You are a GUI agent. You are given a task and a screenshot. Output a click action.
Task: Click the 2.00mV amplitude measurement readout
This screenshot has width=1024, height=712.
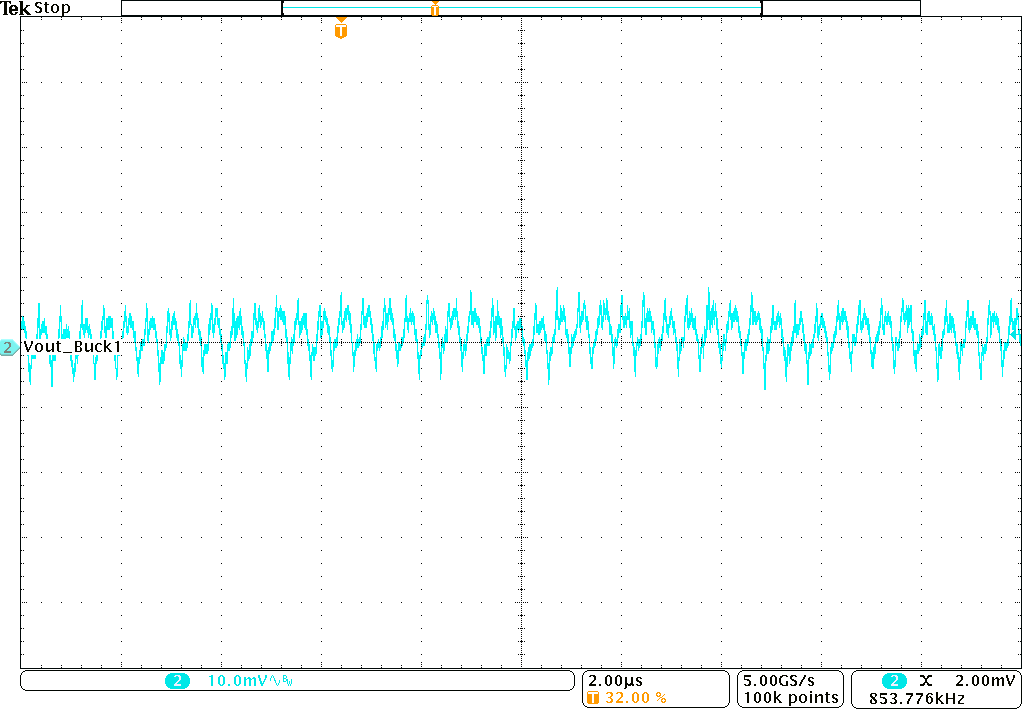click(x=983, y=680)
